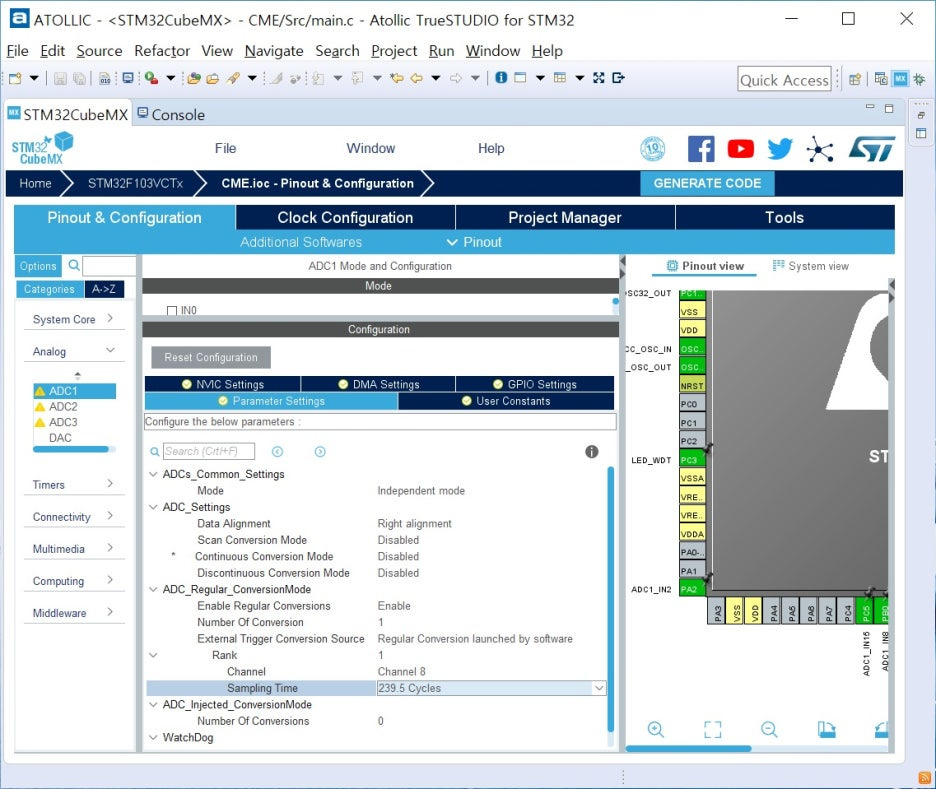The width and height of the screenshot is (936, 789).
Task: Open the Twitter link icon
Action: coord(780,149)
